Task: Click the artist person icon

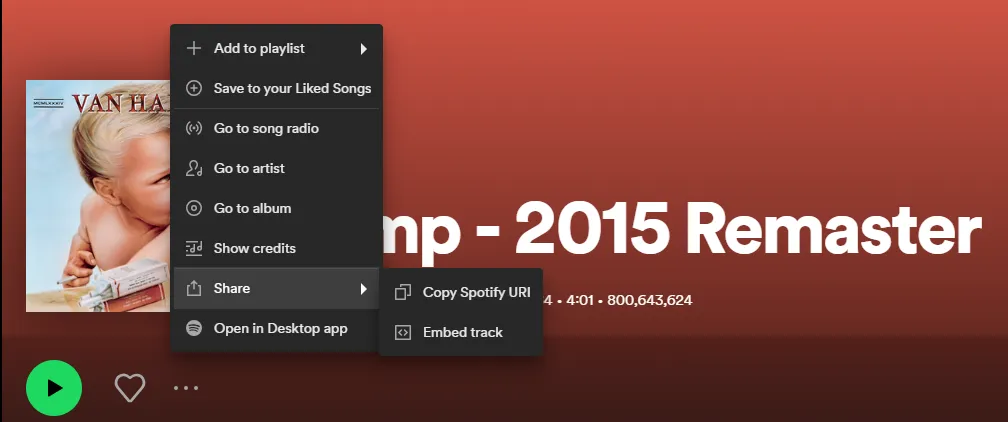Action: pyautogui.click(x=194, y=168)
